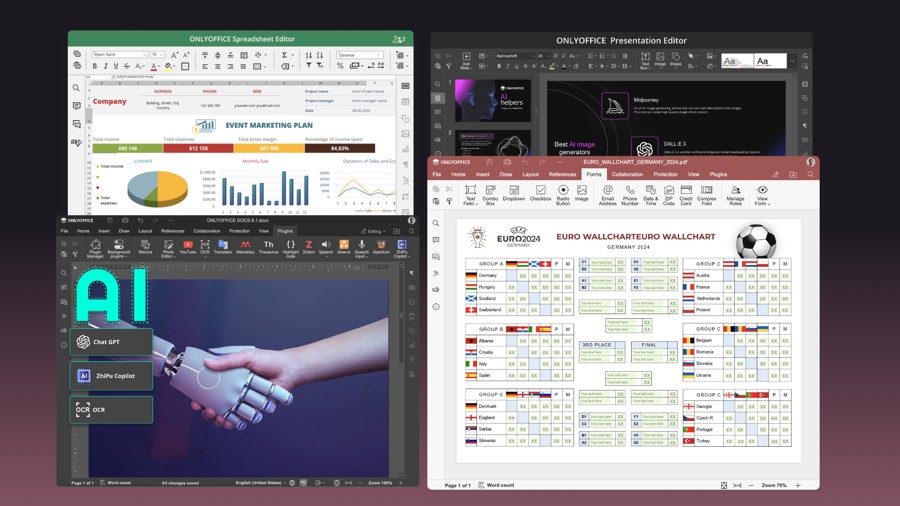Open the Editing mode dropdown
900x506 pixels.
coord(374,231)
